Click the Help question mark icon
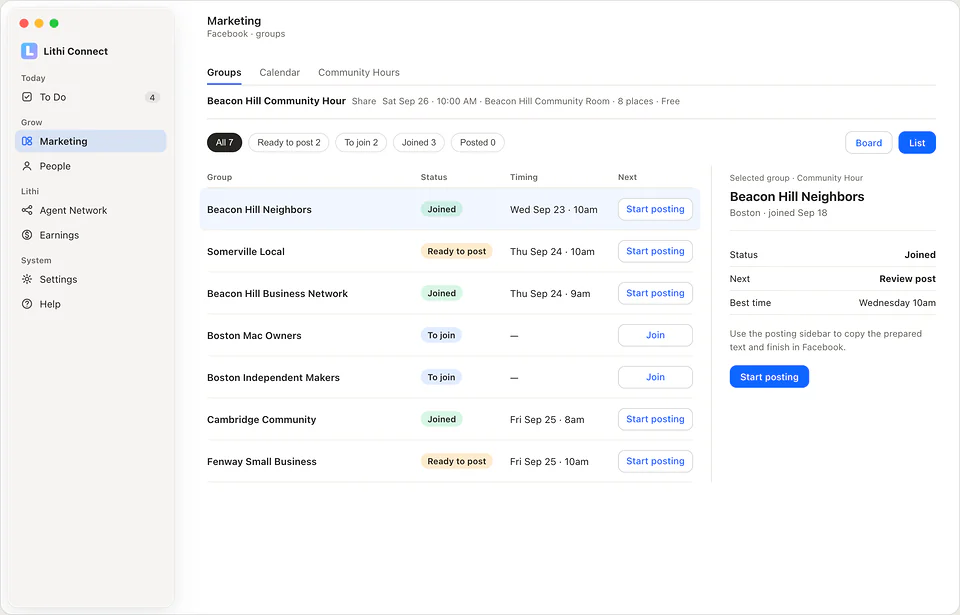This screenshot has height=615, width=960. coord(27,304)
